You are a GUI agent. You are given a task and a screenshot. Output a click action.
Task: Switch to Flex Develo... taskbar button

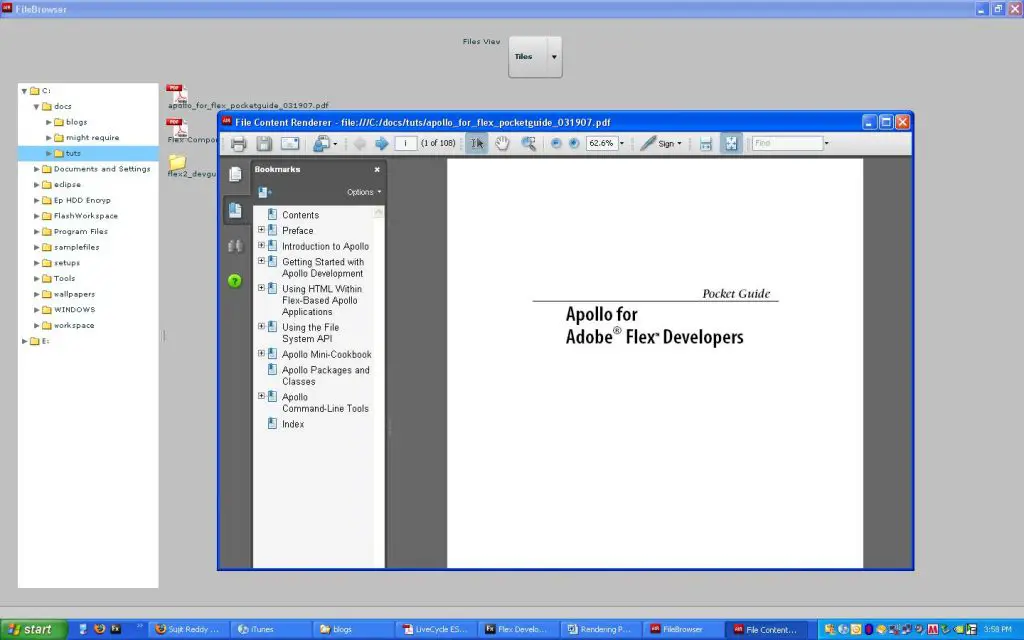pos(519,630)
